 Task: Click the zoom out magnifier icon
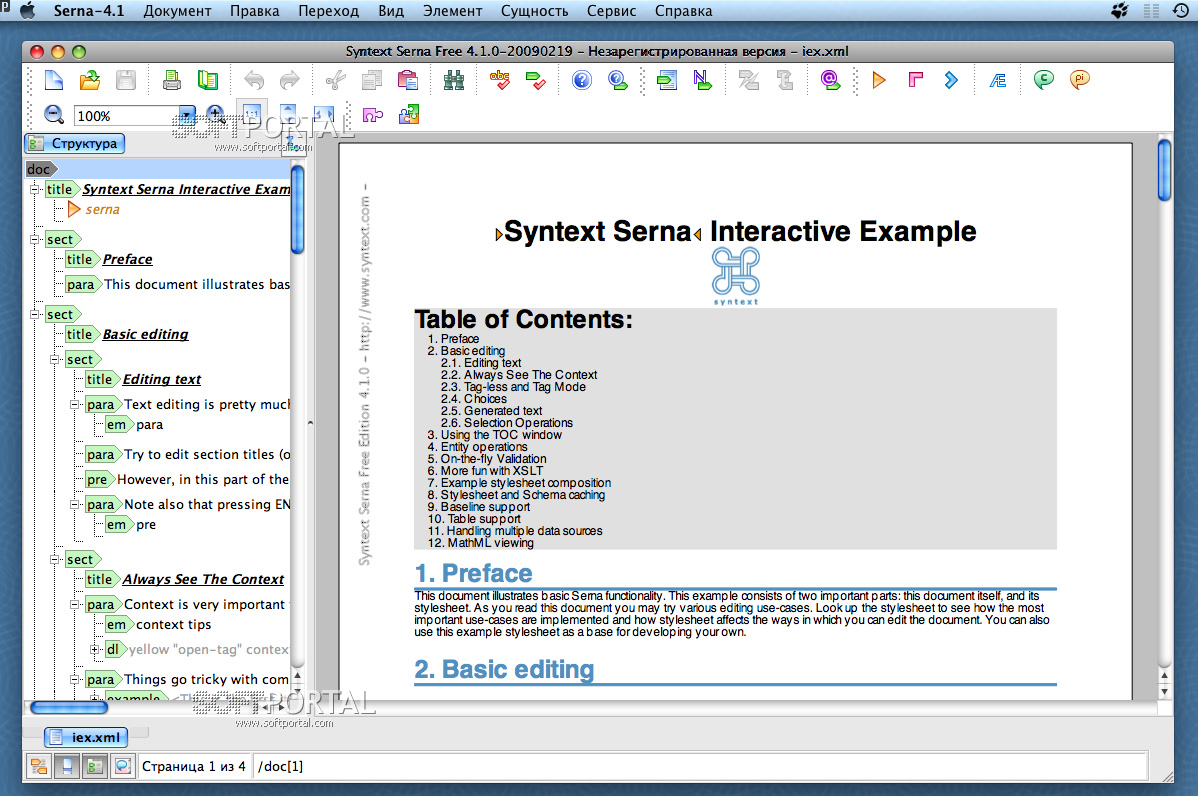[x=53, y=115]
